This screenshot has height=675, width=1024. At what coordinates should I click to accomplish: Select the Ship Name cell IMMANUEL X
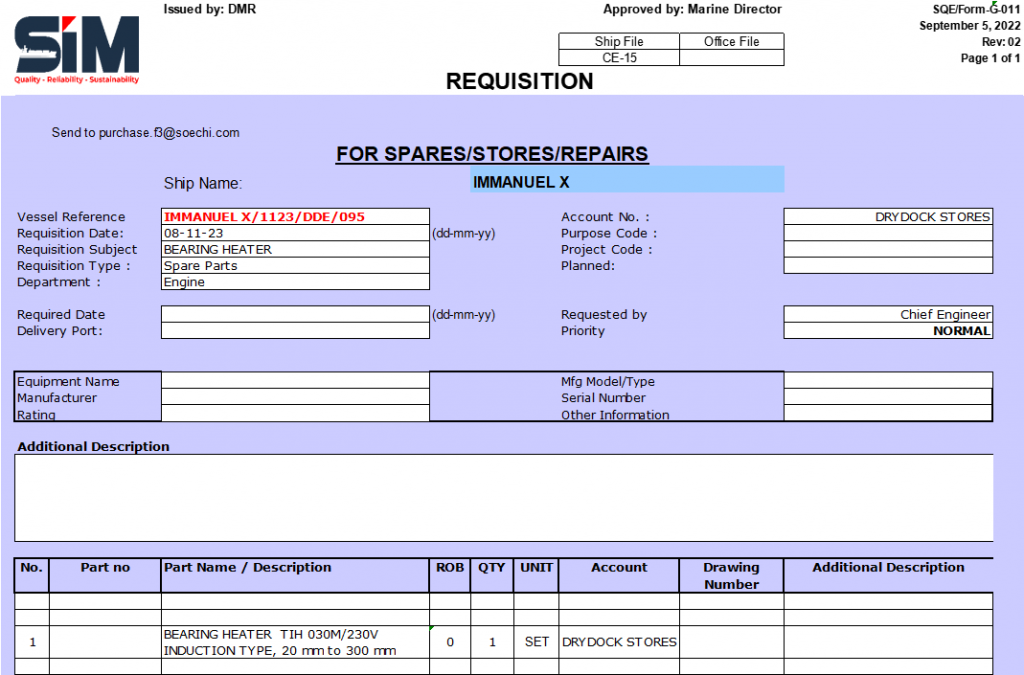pos(627,181)
